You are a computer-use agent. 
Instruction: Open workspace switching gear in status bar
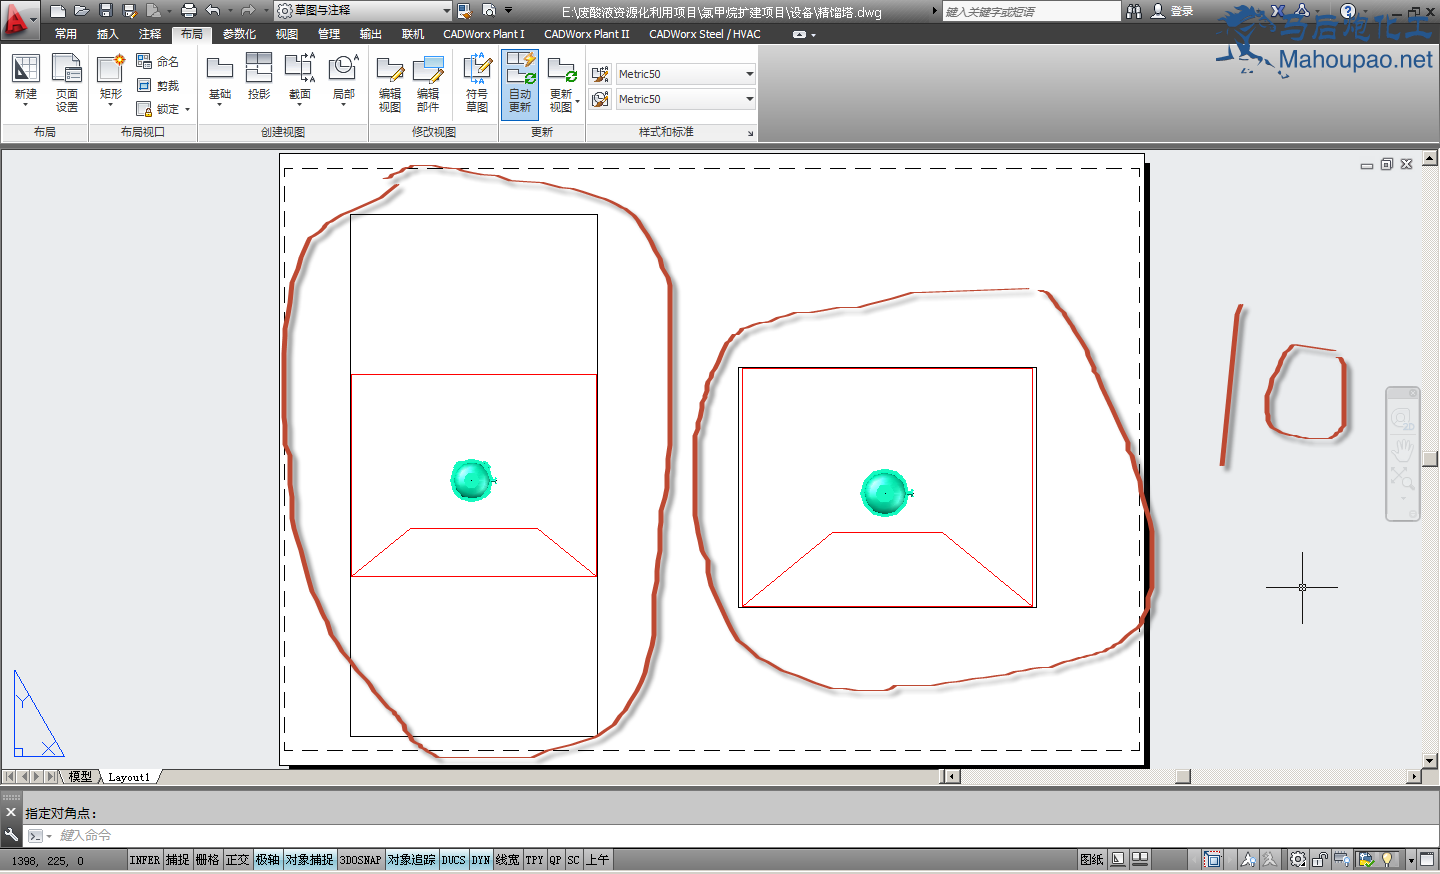click(1298, 859)
